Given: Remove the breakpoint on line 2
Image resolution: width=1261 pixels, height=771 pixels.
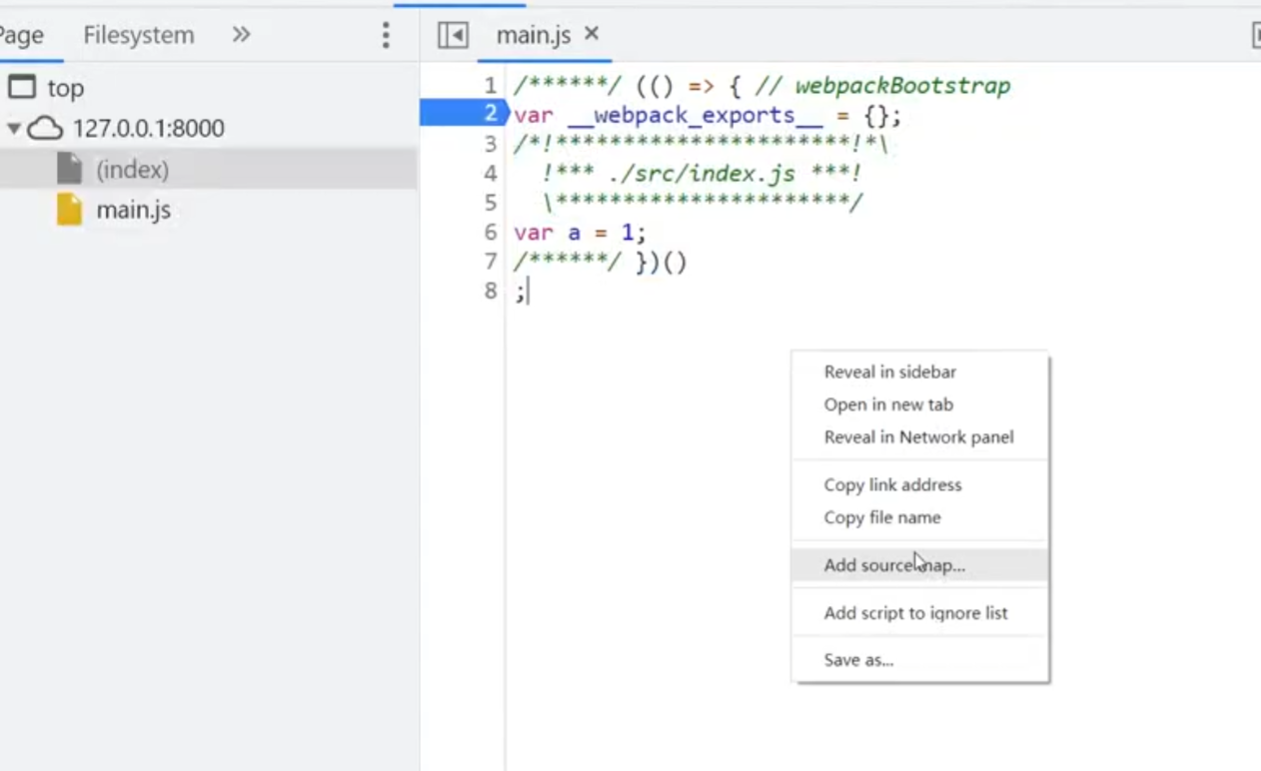Looking at the screenshot, I should point(489,113).
